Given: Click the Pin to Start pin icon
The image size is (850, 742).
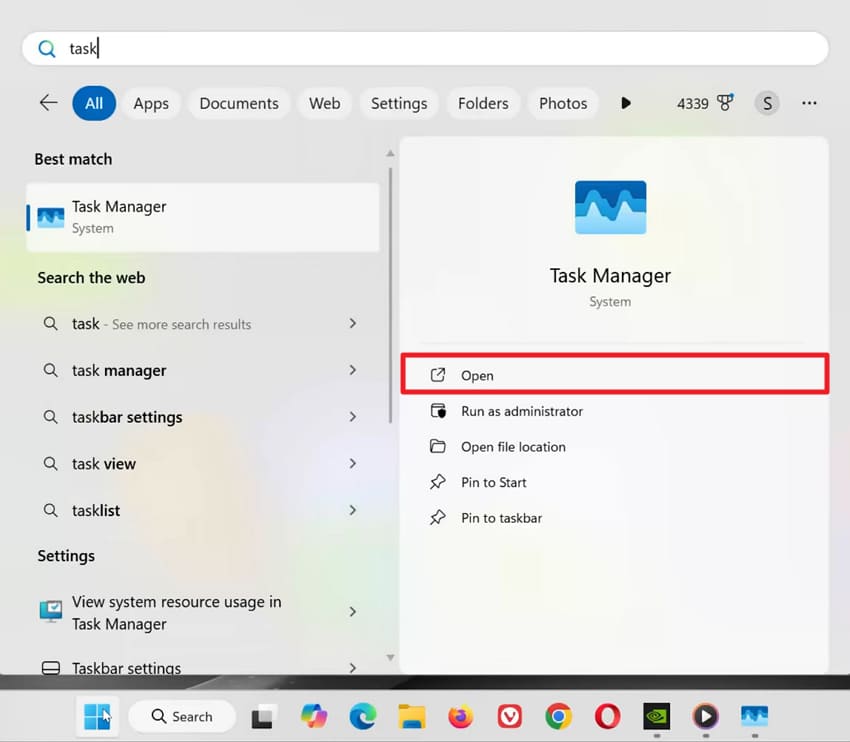Looking at the screenshot, I should click(x=437, y=482).
